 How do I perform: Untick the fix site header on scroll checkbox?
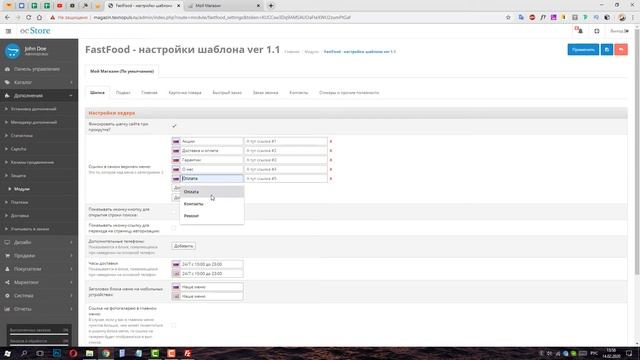174,126
